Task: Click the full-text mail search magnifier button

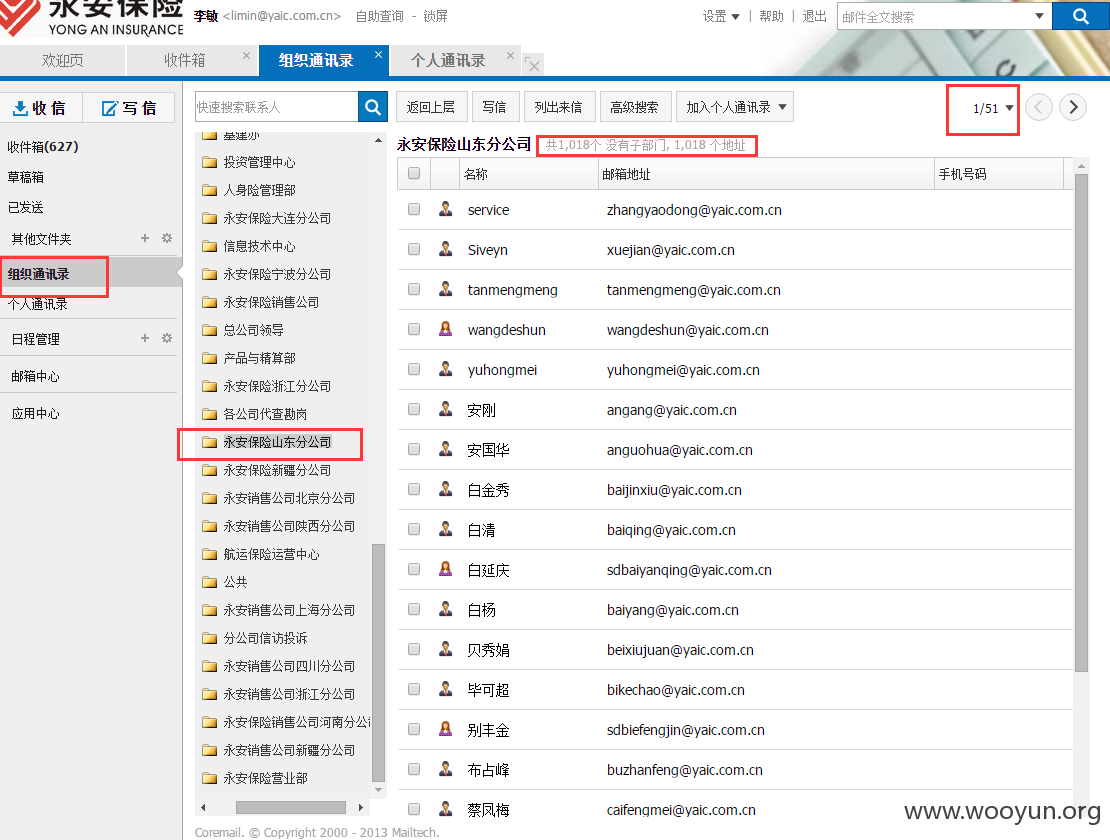Action: [1080, 16]
